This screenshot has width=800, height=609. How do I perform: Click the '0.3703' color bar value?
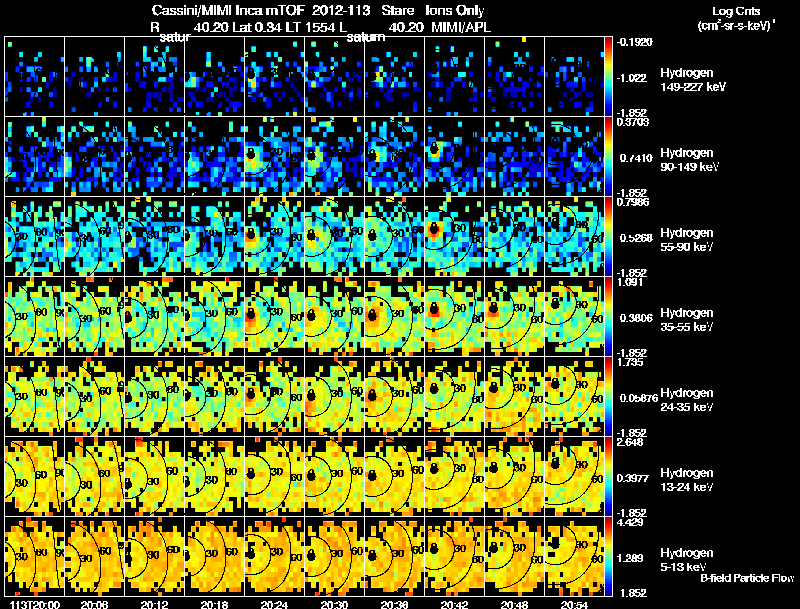point(633,122)
